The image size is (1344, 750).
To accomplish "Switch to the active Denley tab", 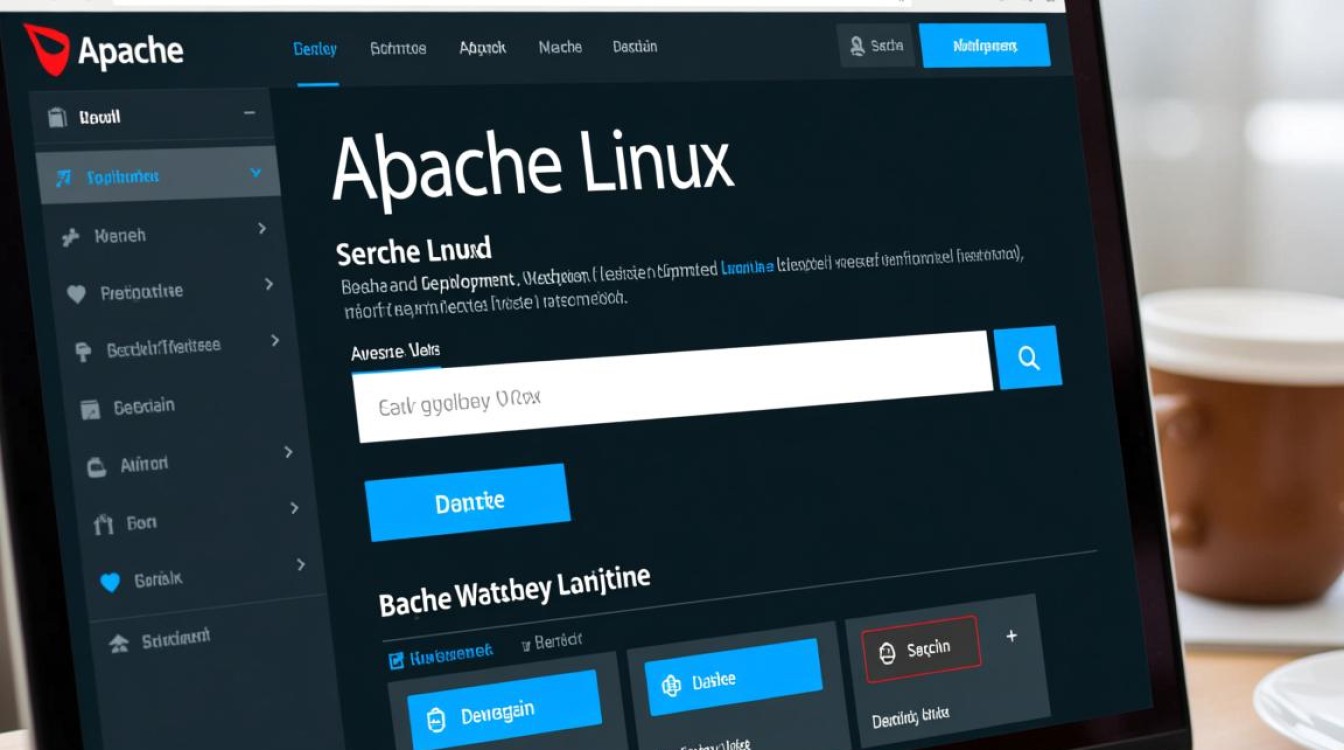I will [x=315, y=47].
